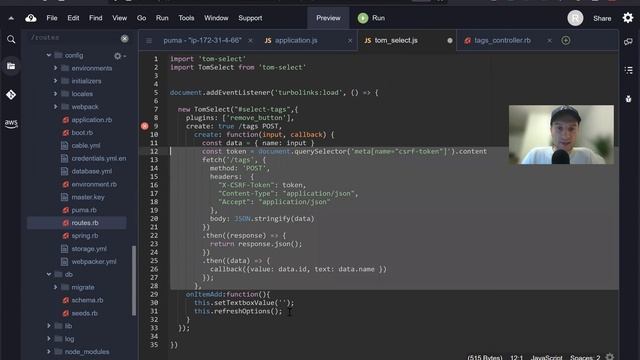Open application.rb in file tree
Viewport: 640px width, 360px height.
click(91, 120)
